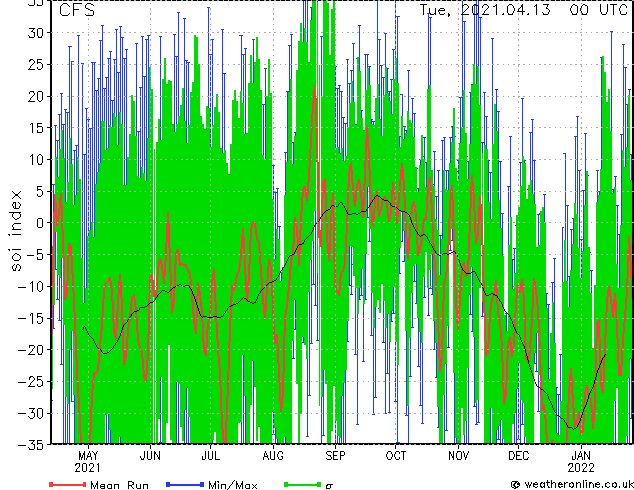The height and width of the screenshot is (490, 634).
Task: Click the y-axis value -35
Action: click(31, 445)
